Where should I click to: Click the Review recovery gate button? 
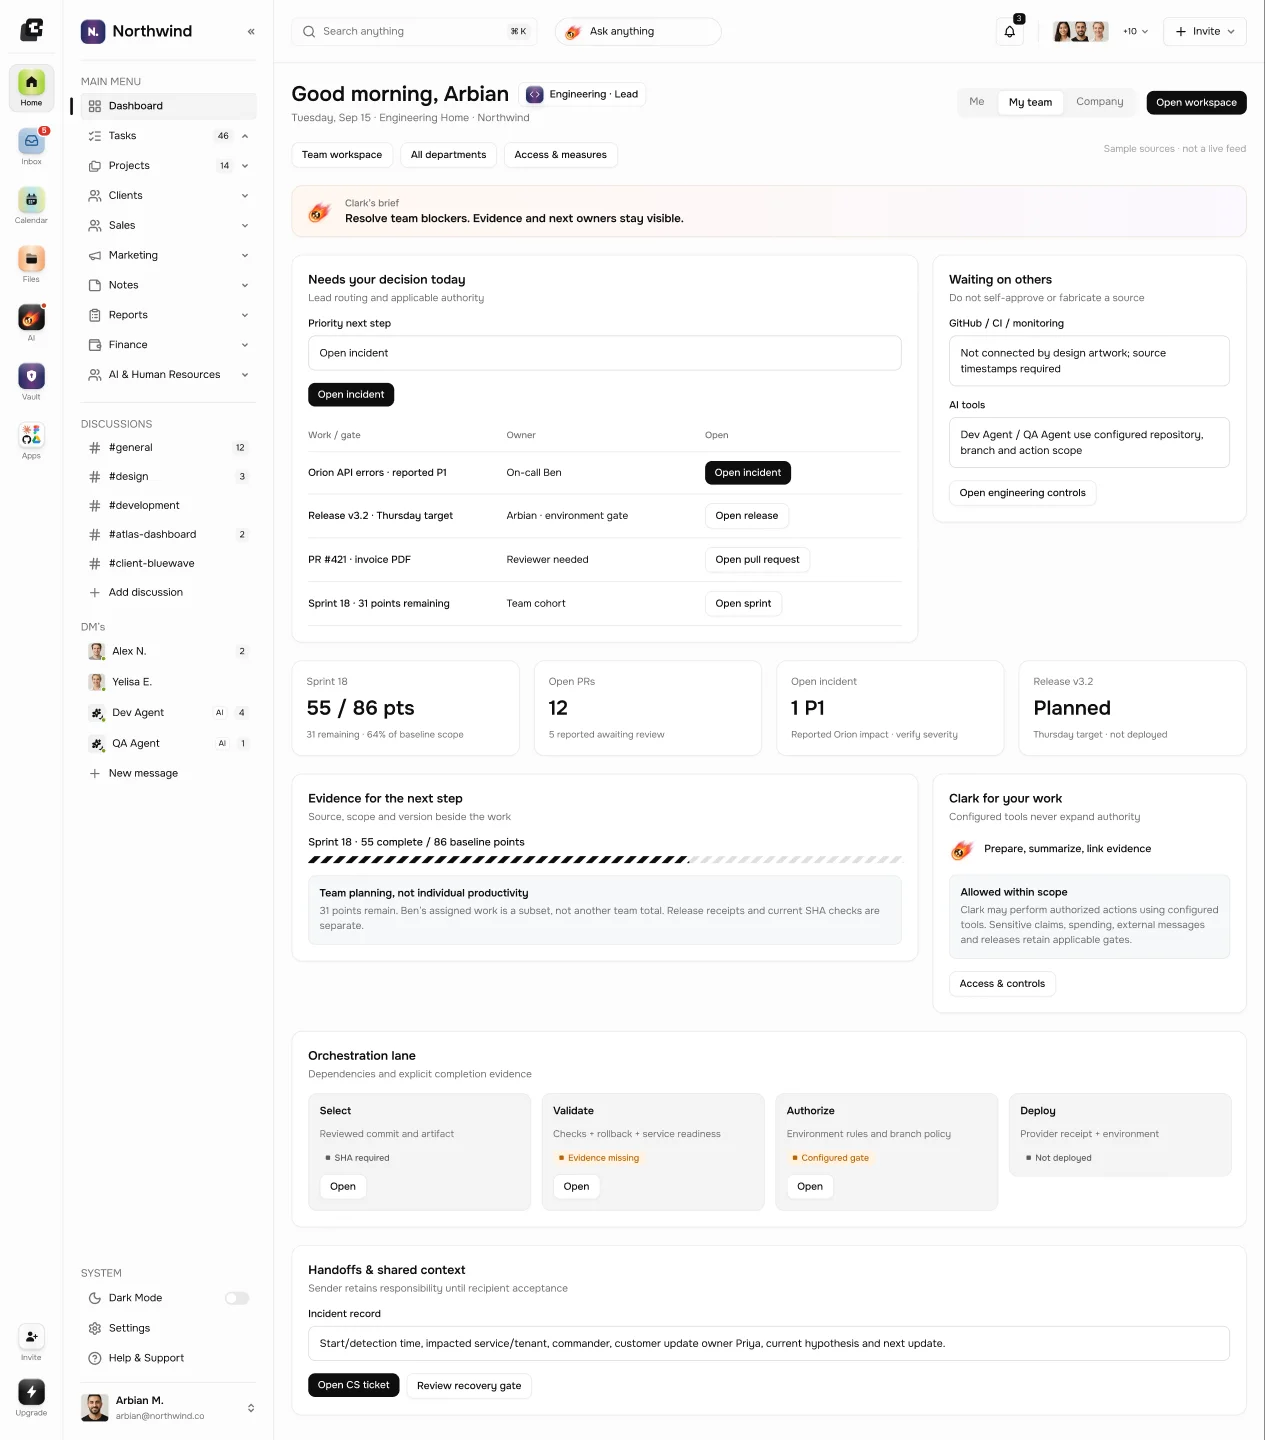[x=469, y=1386]
